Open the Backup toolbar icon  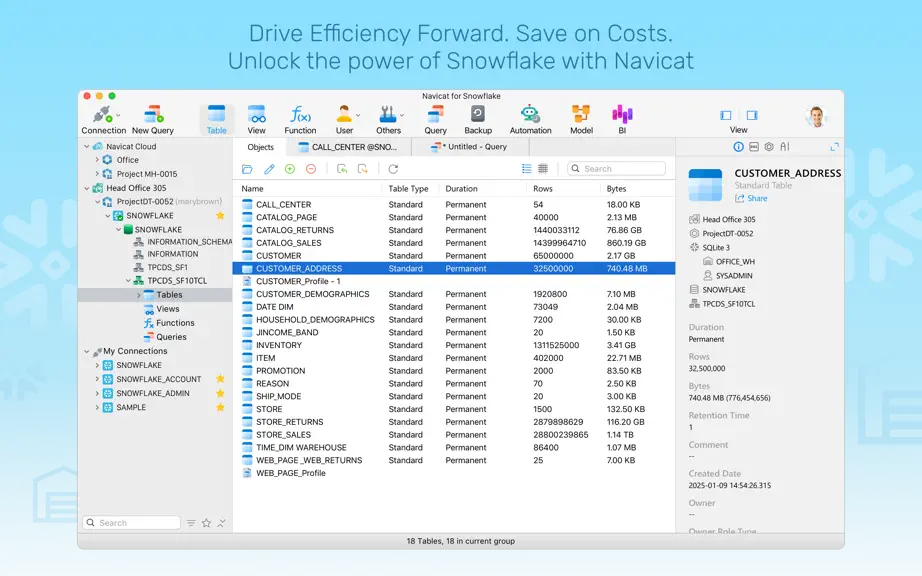[x=478, y=120]
